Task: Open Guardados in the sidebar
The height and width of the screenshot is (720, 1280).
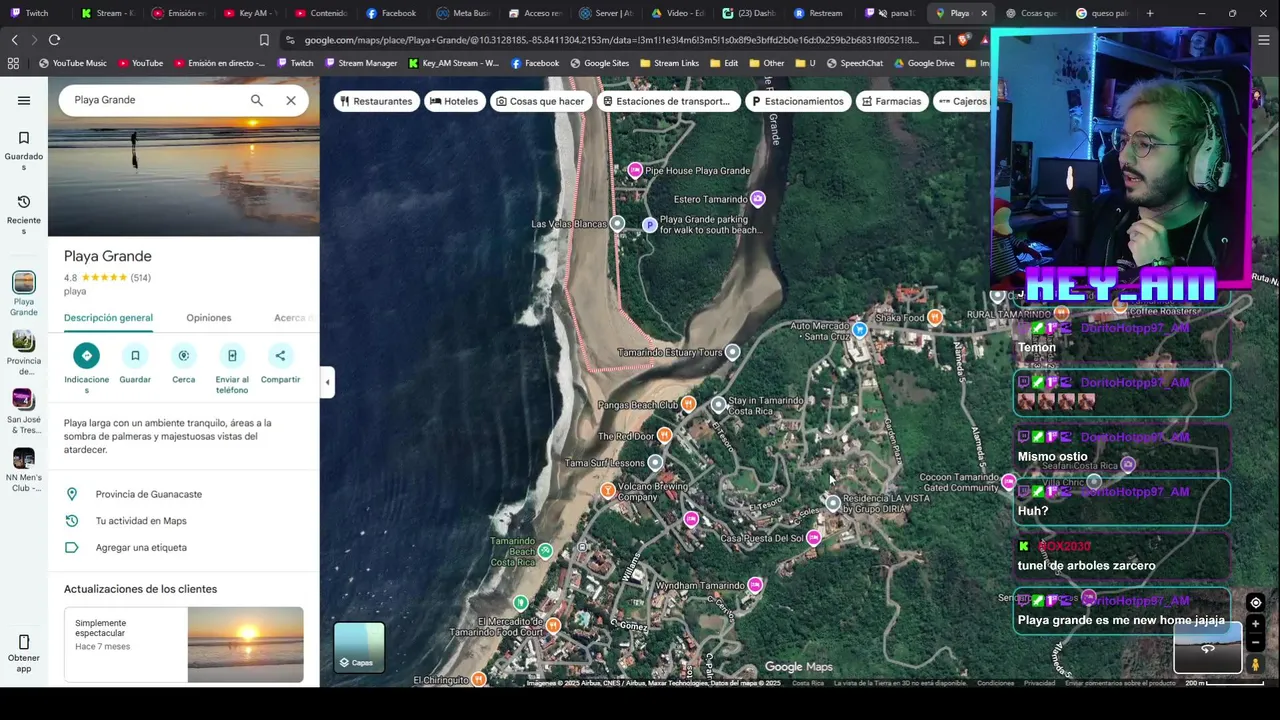Action: (24, 150)
